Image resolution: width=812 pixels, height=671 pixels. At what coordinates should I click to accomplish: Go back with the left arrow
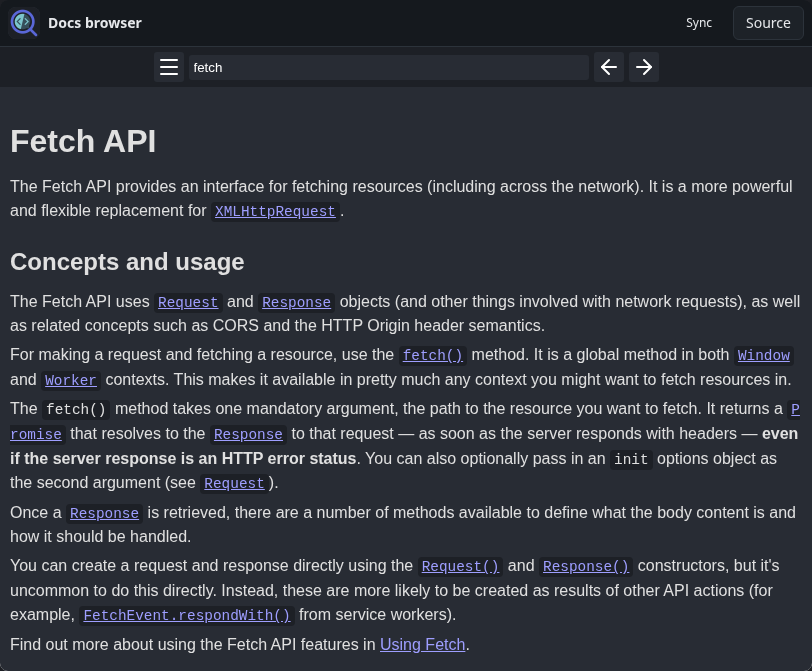(608, 67)
